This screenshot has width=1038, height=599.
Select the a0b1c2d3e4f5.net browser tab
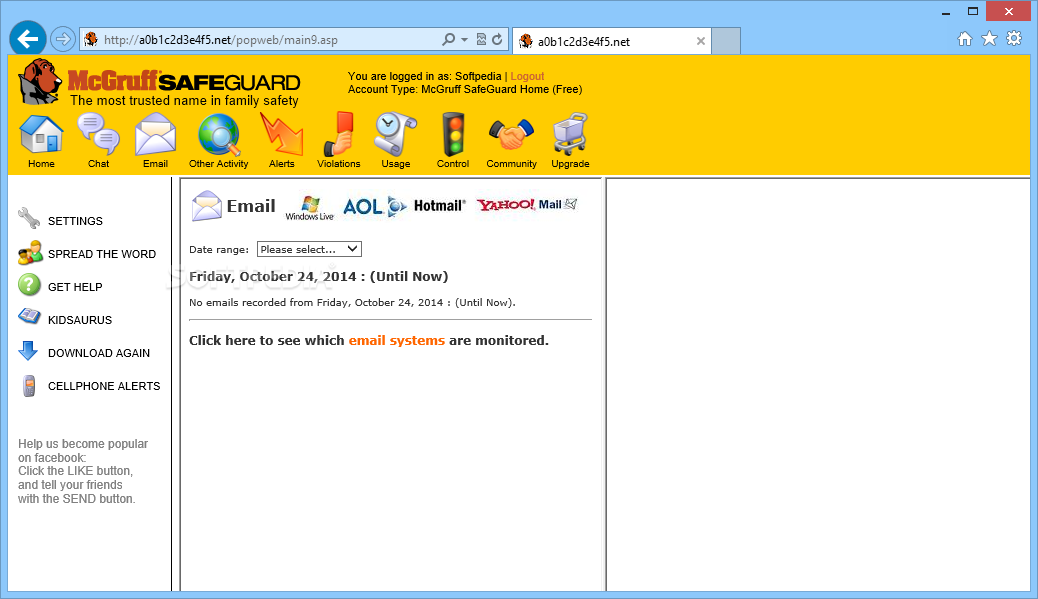(612, 42)
